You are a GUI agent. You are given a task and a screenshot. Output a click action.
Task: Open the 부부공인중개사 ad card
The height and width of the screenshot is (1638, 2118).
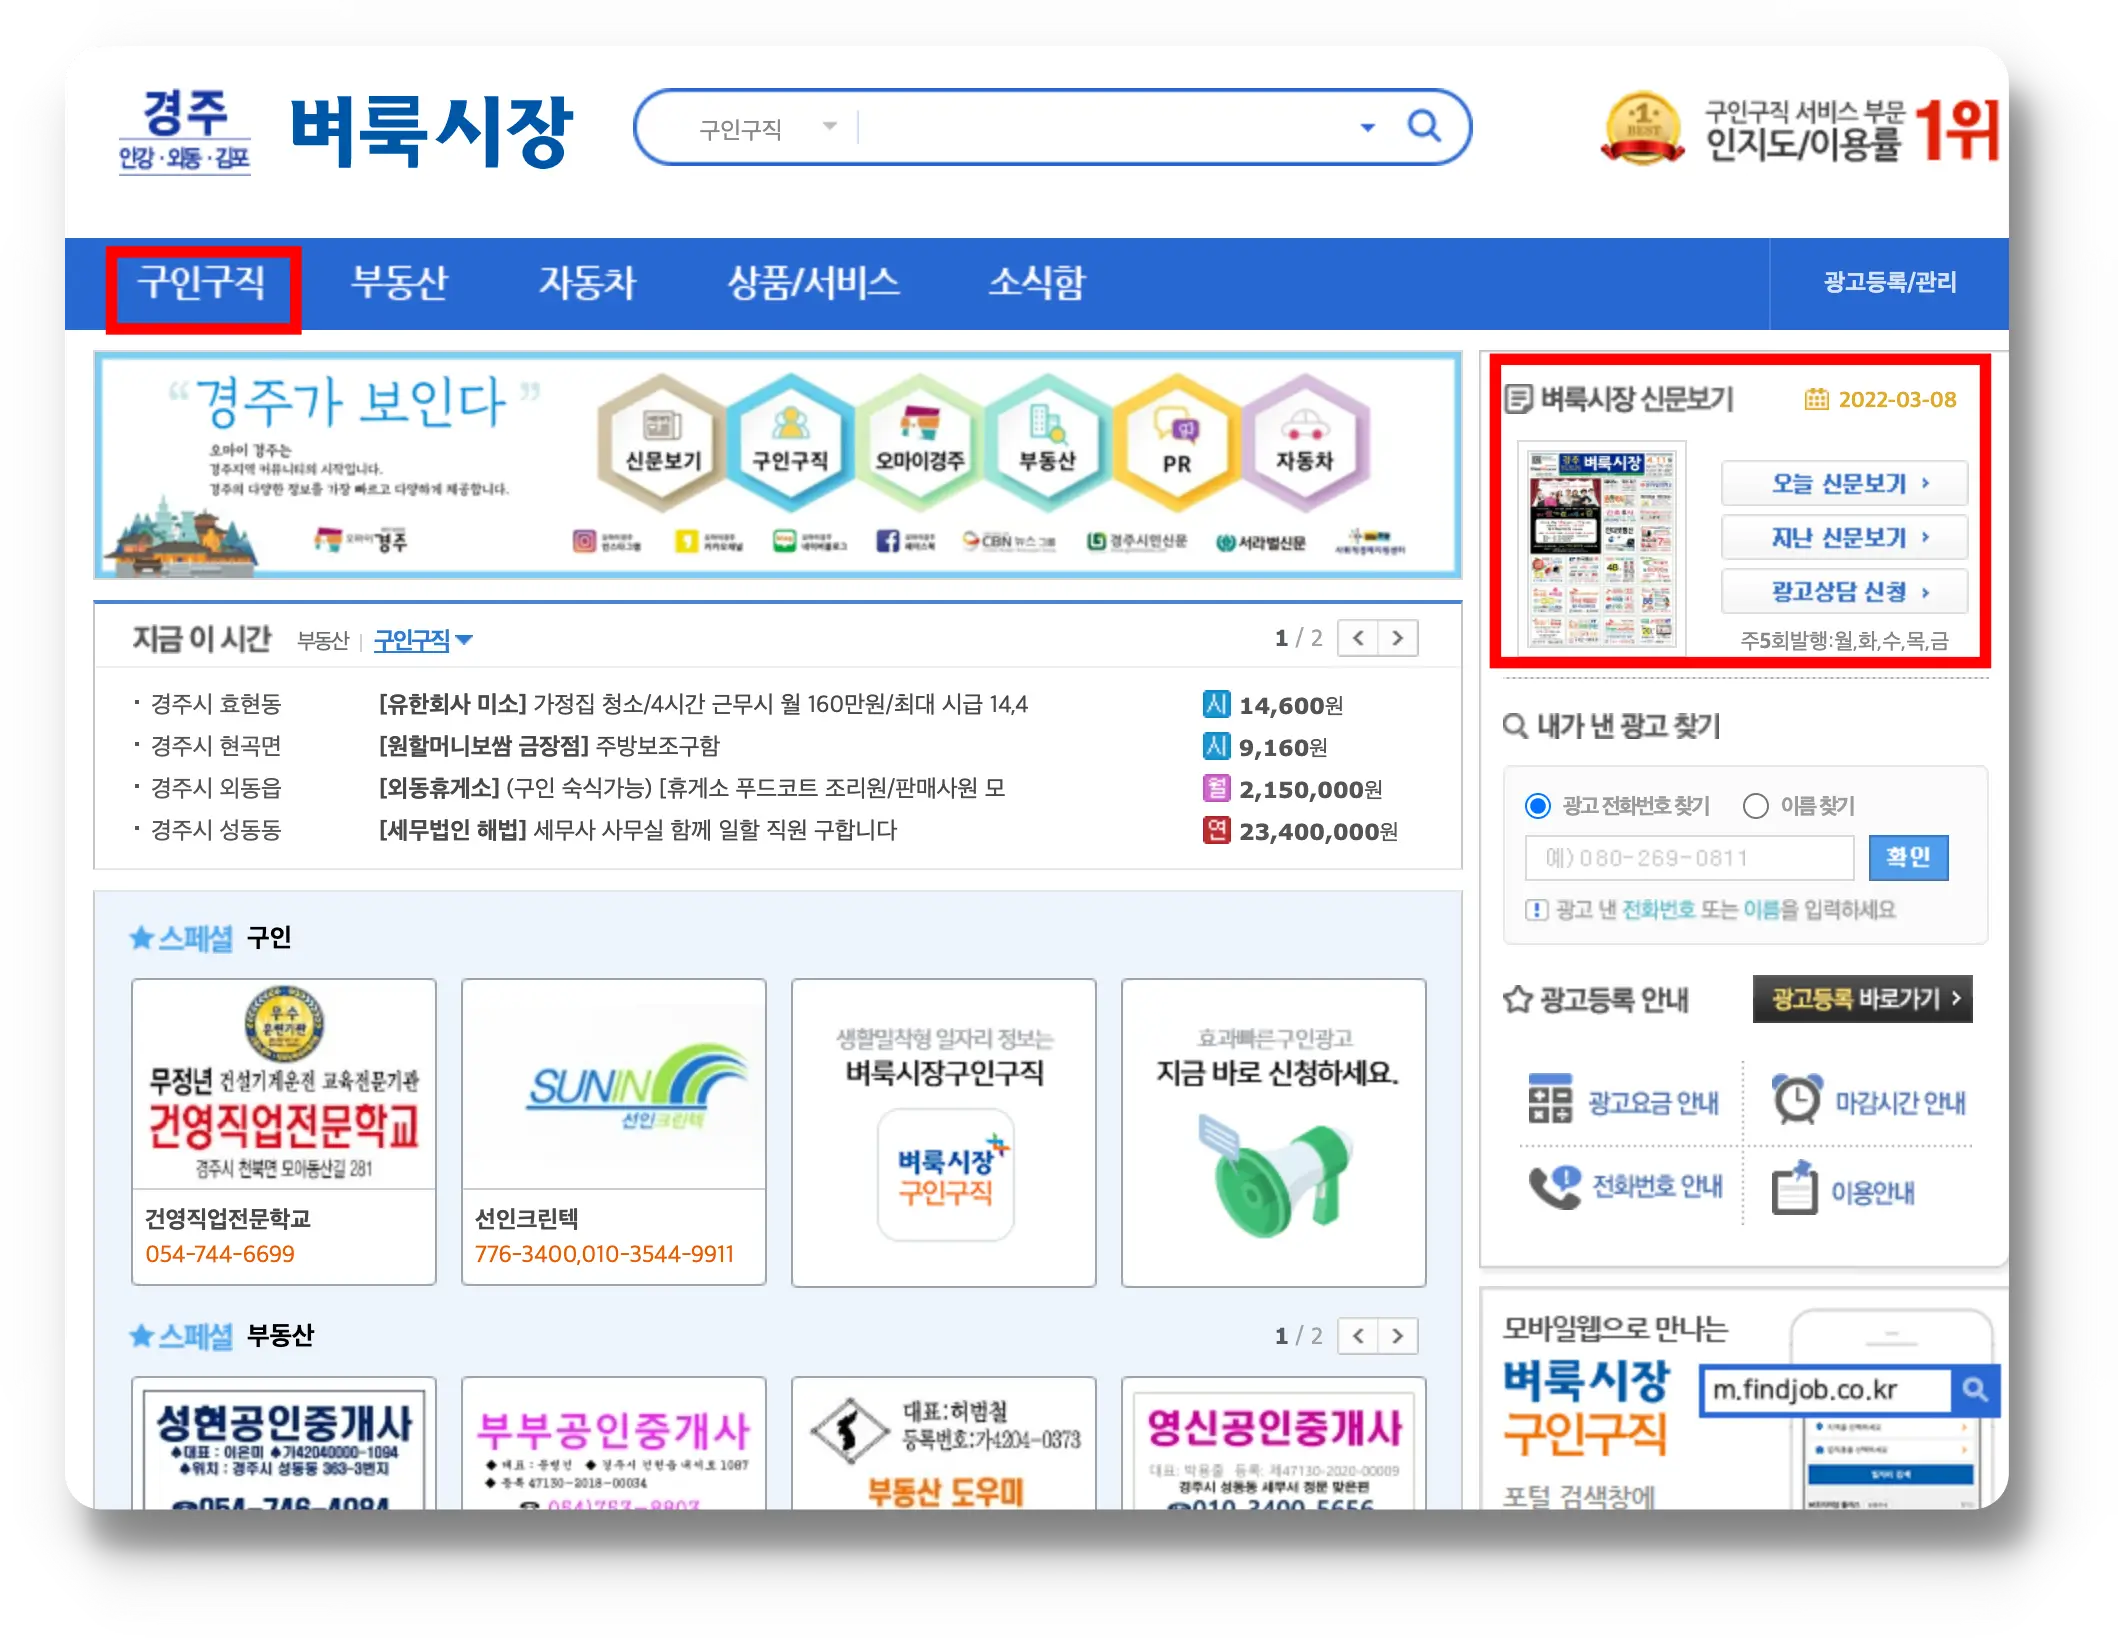coord(614,1443)
